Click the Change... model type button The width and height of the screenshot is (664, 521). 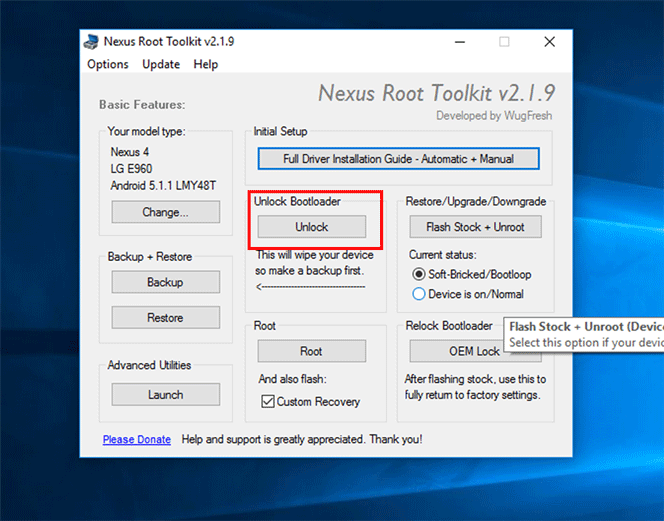tap(166, 212)
